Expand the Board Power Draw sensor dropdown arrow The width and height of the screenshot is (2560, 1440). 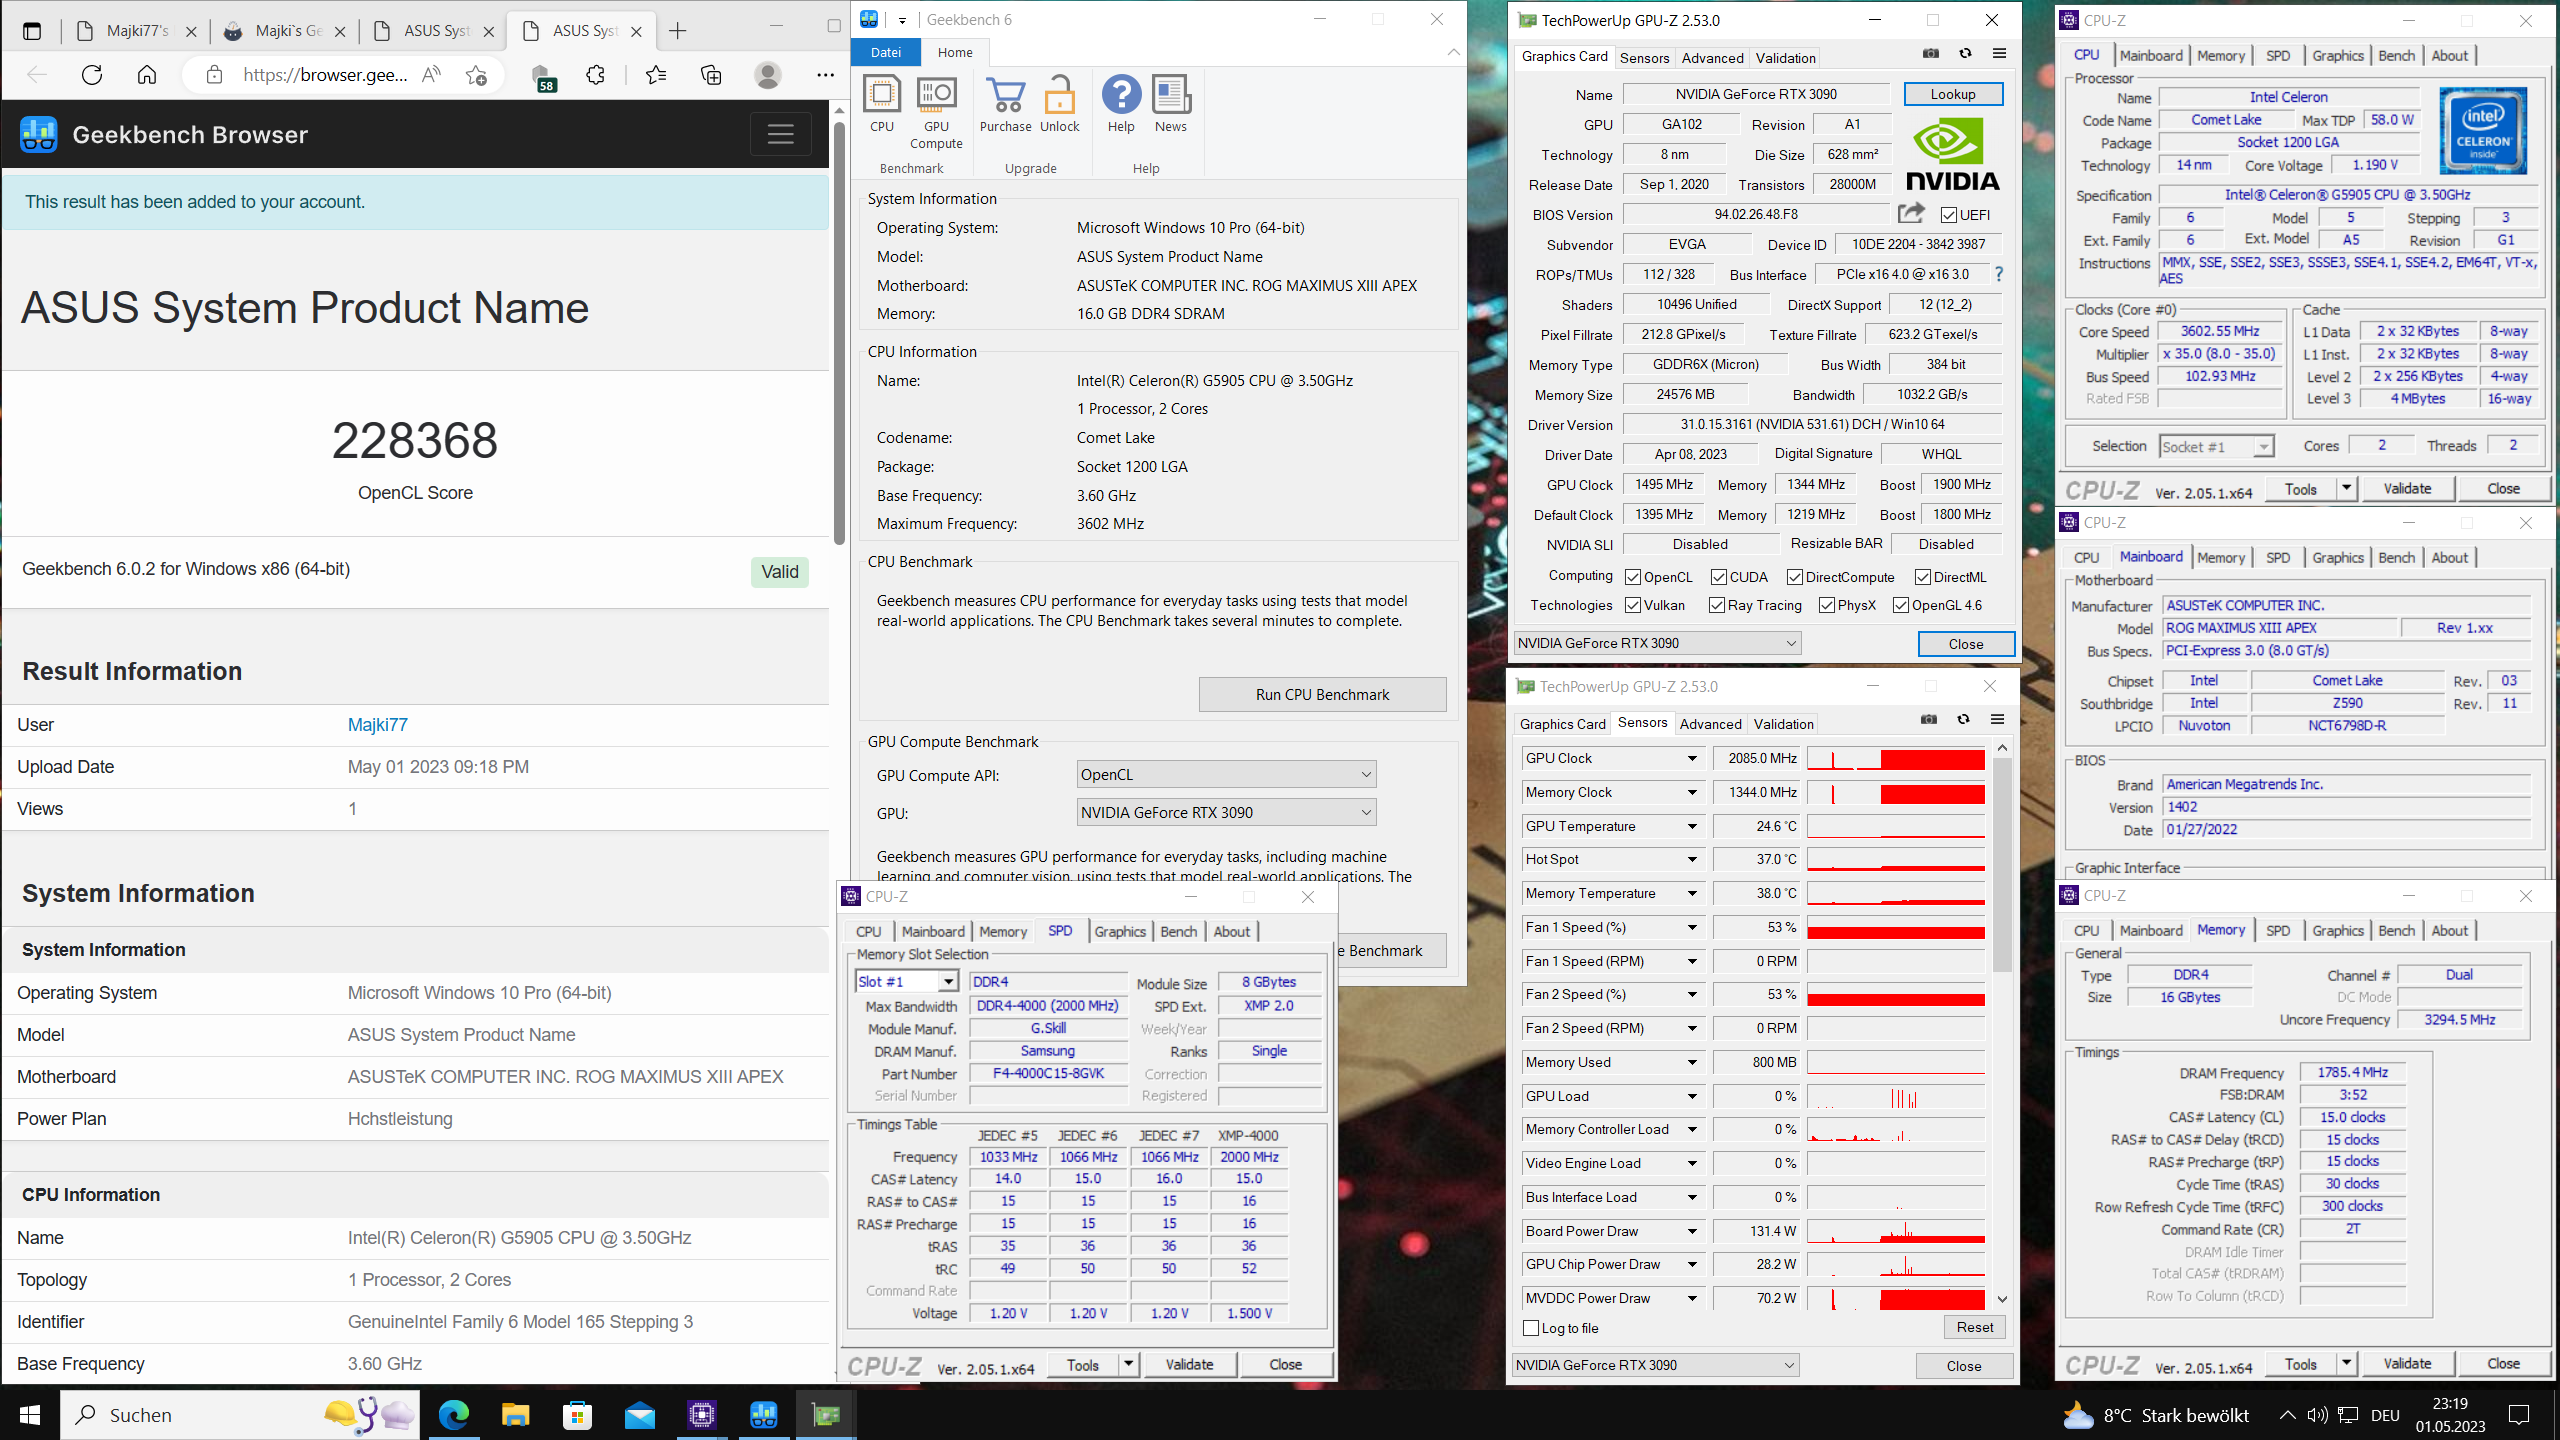tap(1692, 1231)
